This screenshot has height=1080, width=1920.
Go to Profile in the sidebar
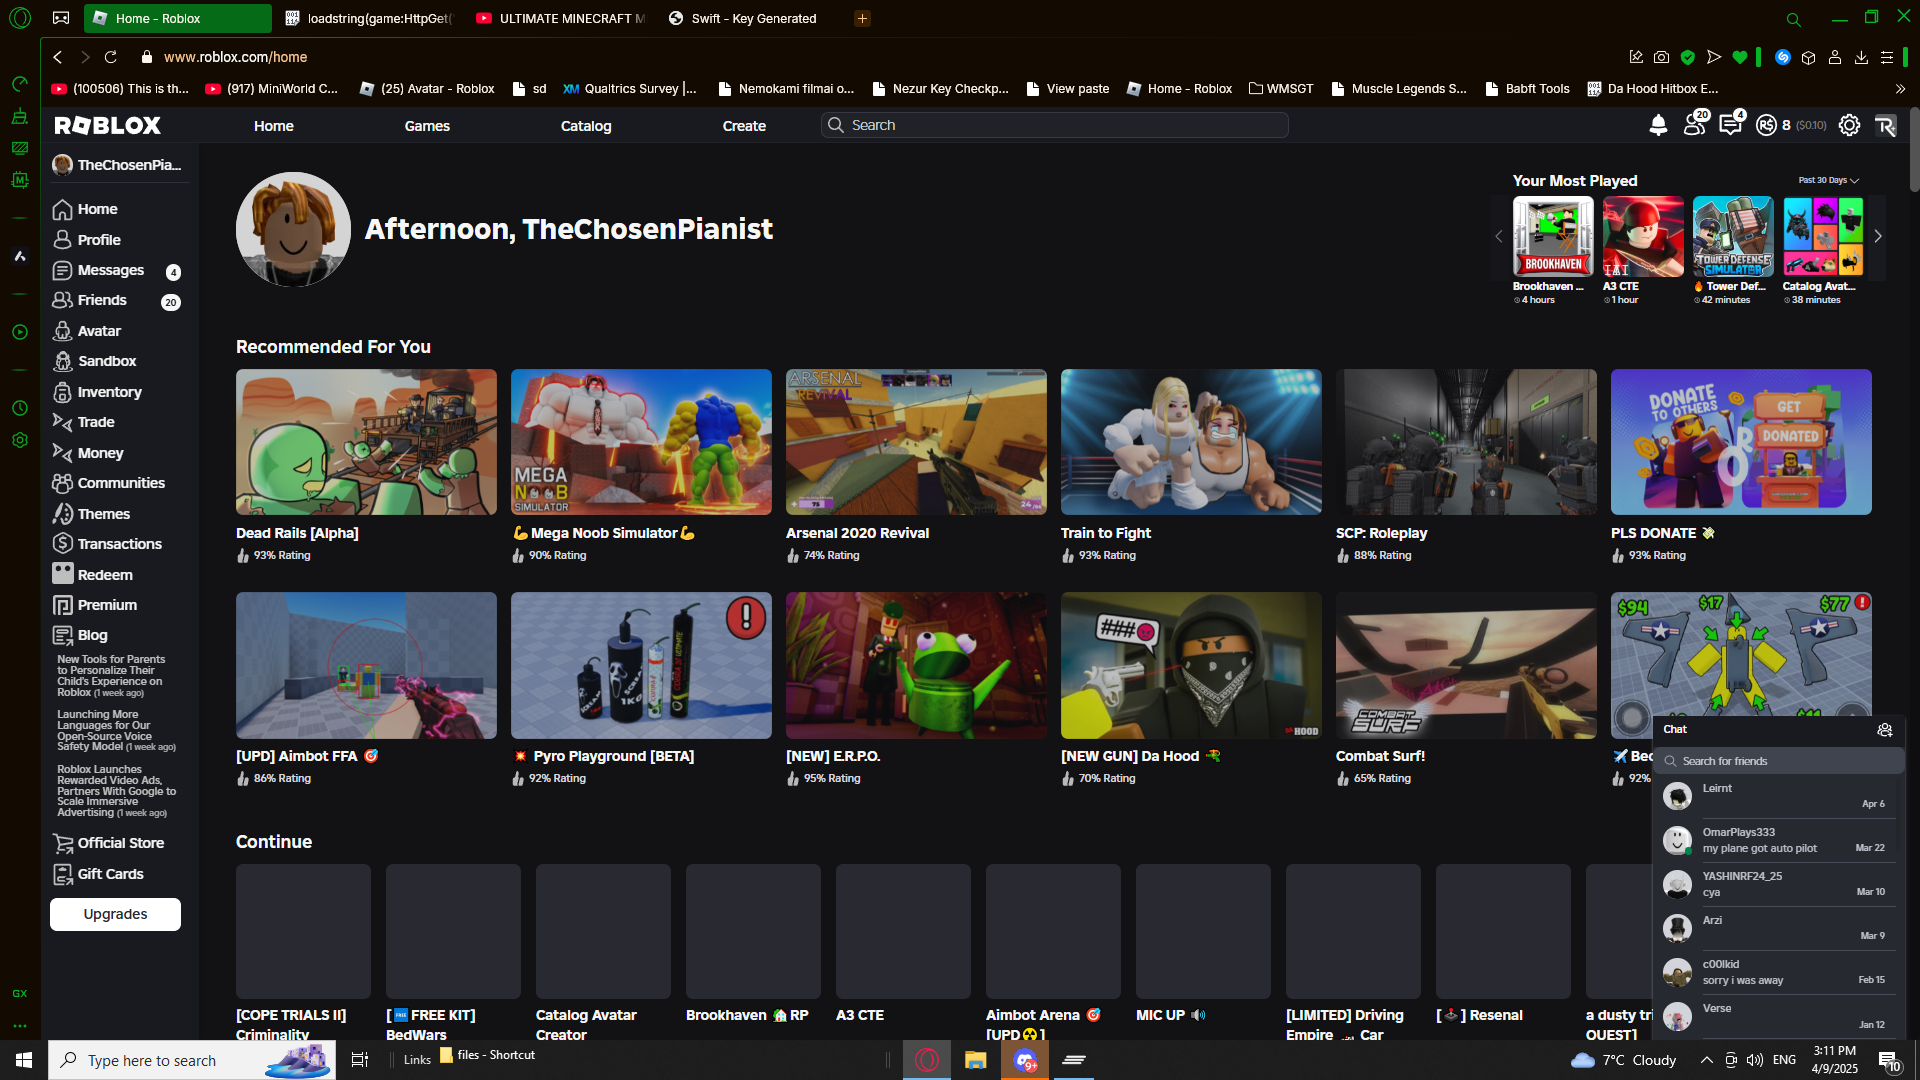click(99, 240)
